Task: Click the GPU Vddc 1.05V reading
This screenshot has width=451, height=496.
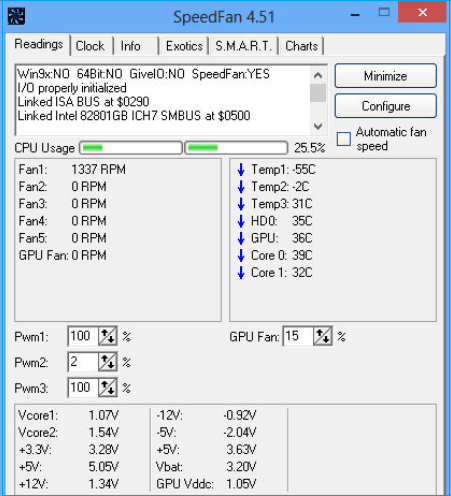Action: 206,484
